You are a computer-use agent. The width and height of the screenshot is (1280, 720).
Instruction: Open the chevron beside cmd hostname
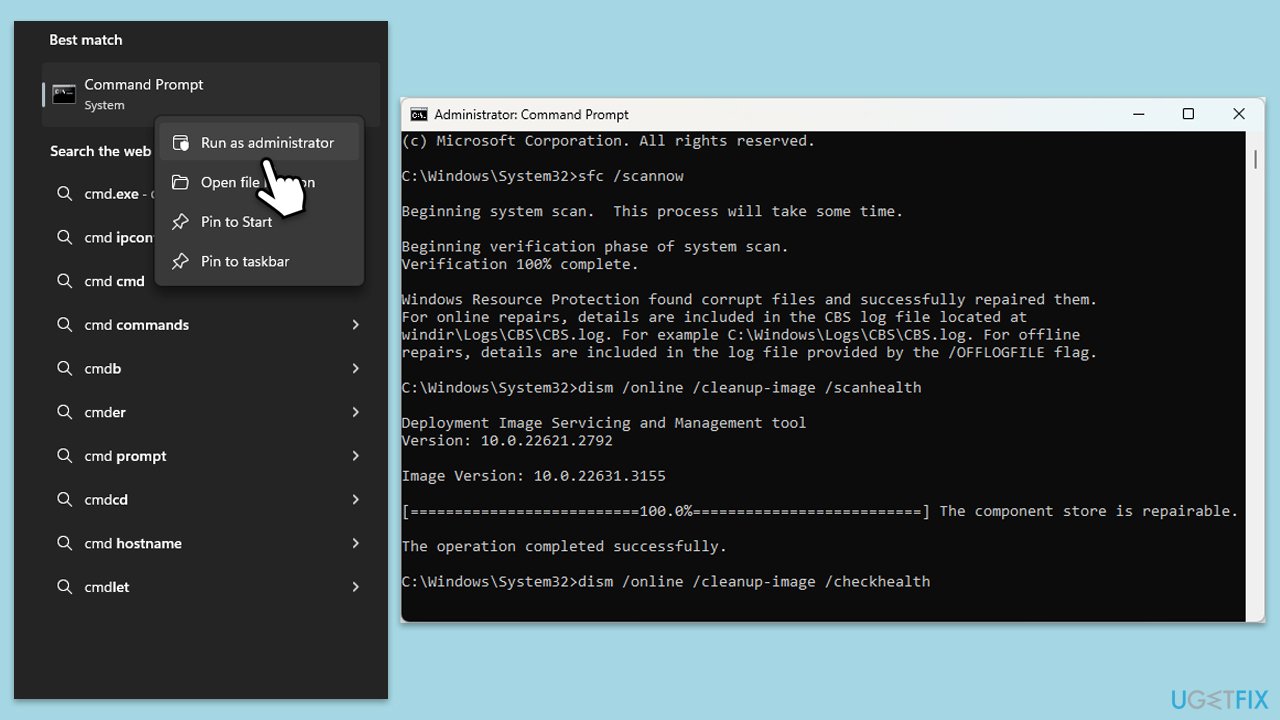coord(355,544)
